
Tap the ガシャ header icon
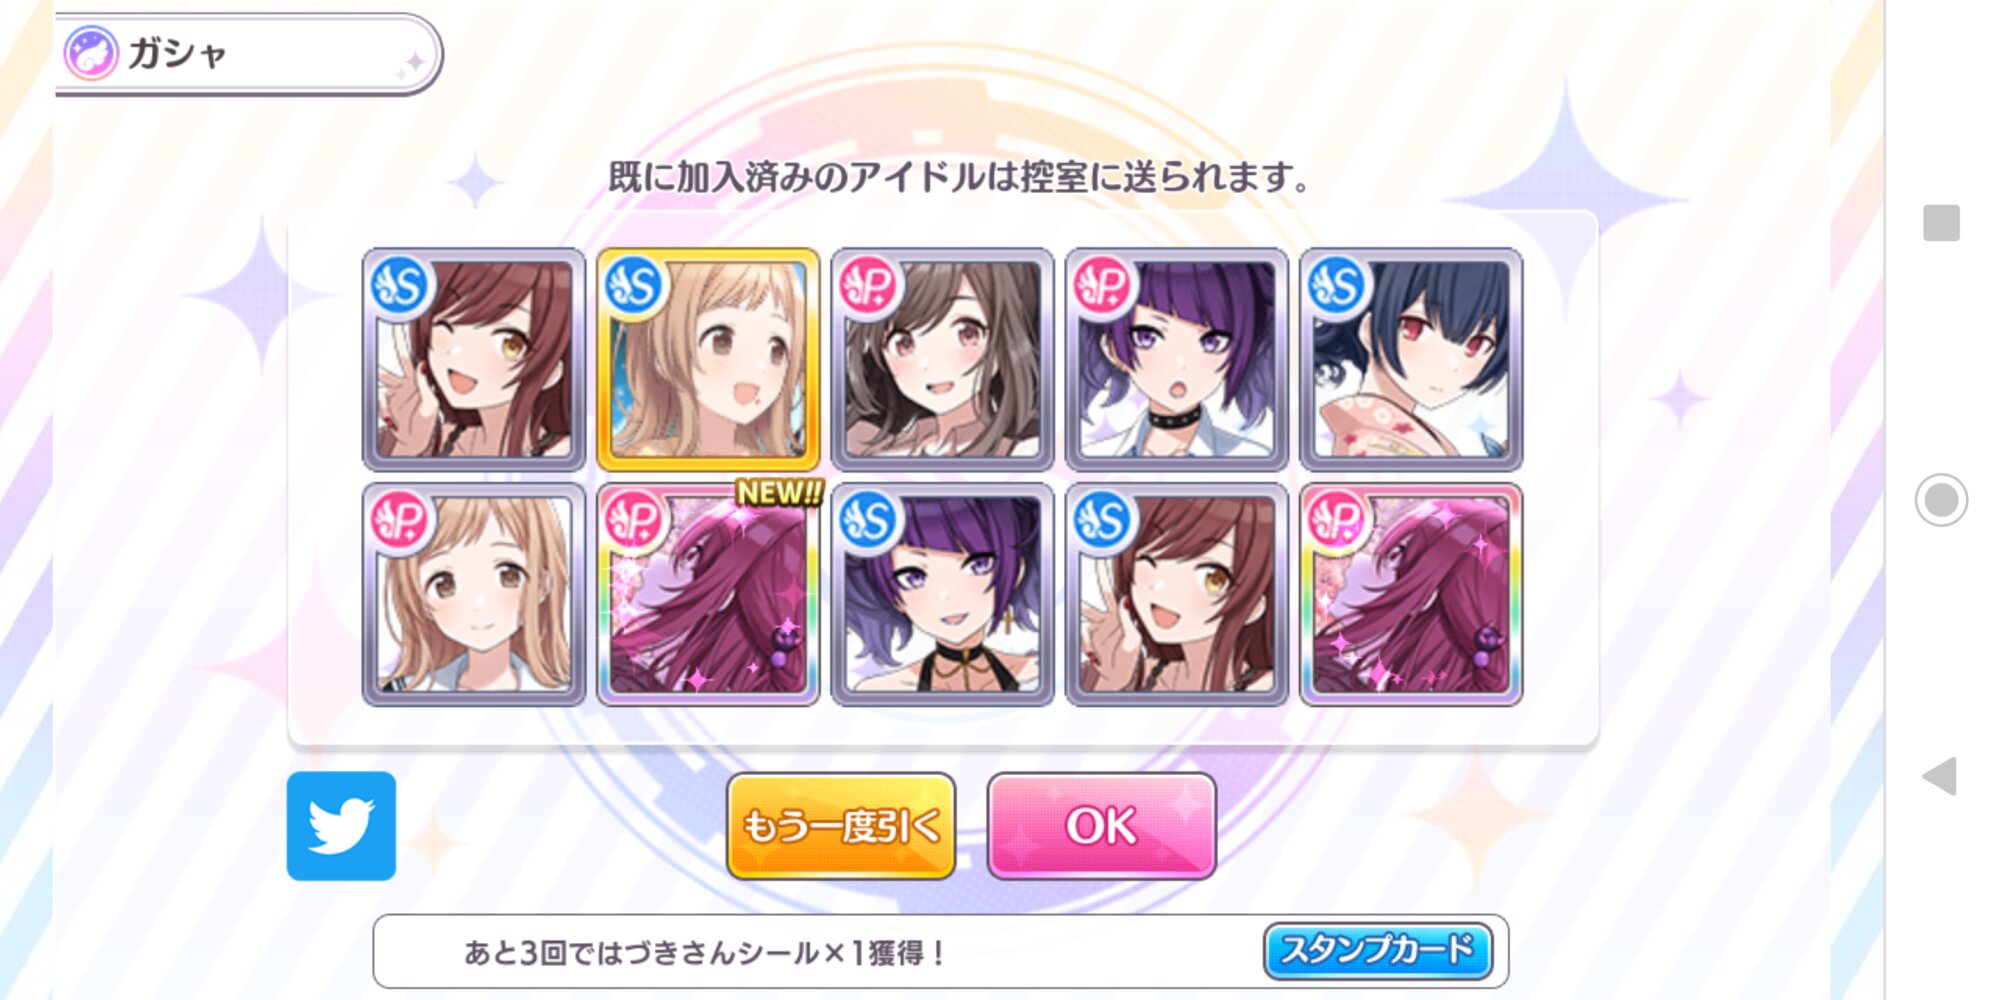[91, 53]
